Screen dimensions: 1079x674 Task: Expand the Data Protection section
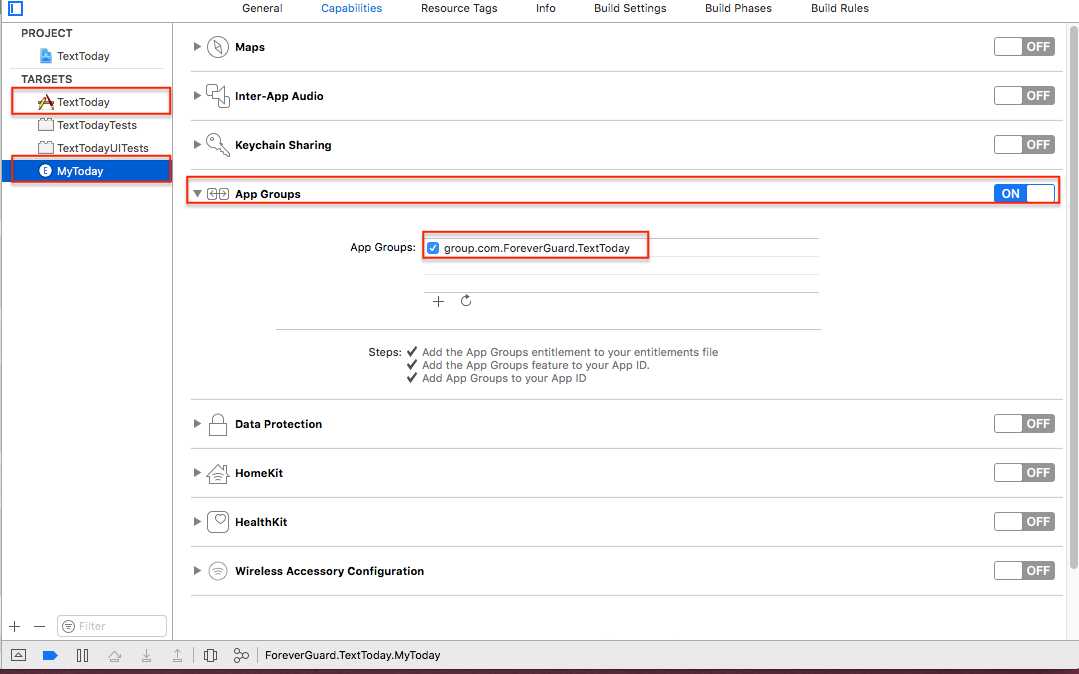197,424
